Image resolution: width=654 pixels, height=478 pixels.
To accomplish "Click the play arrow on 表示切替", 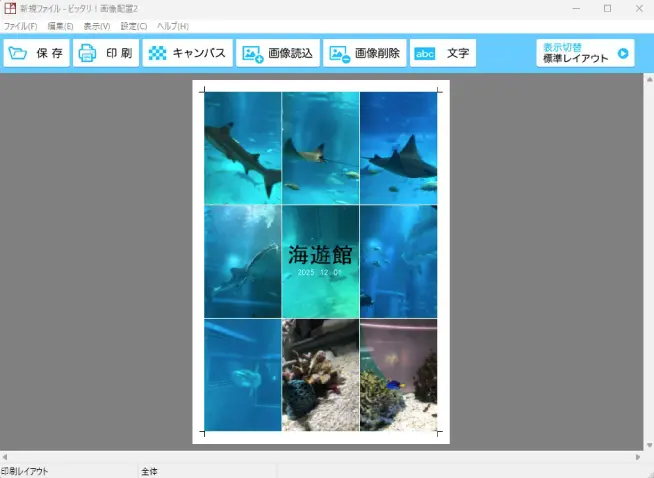I will (623, 53).
